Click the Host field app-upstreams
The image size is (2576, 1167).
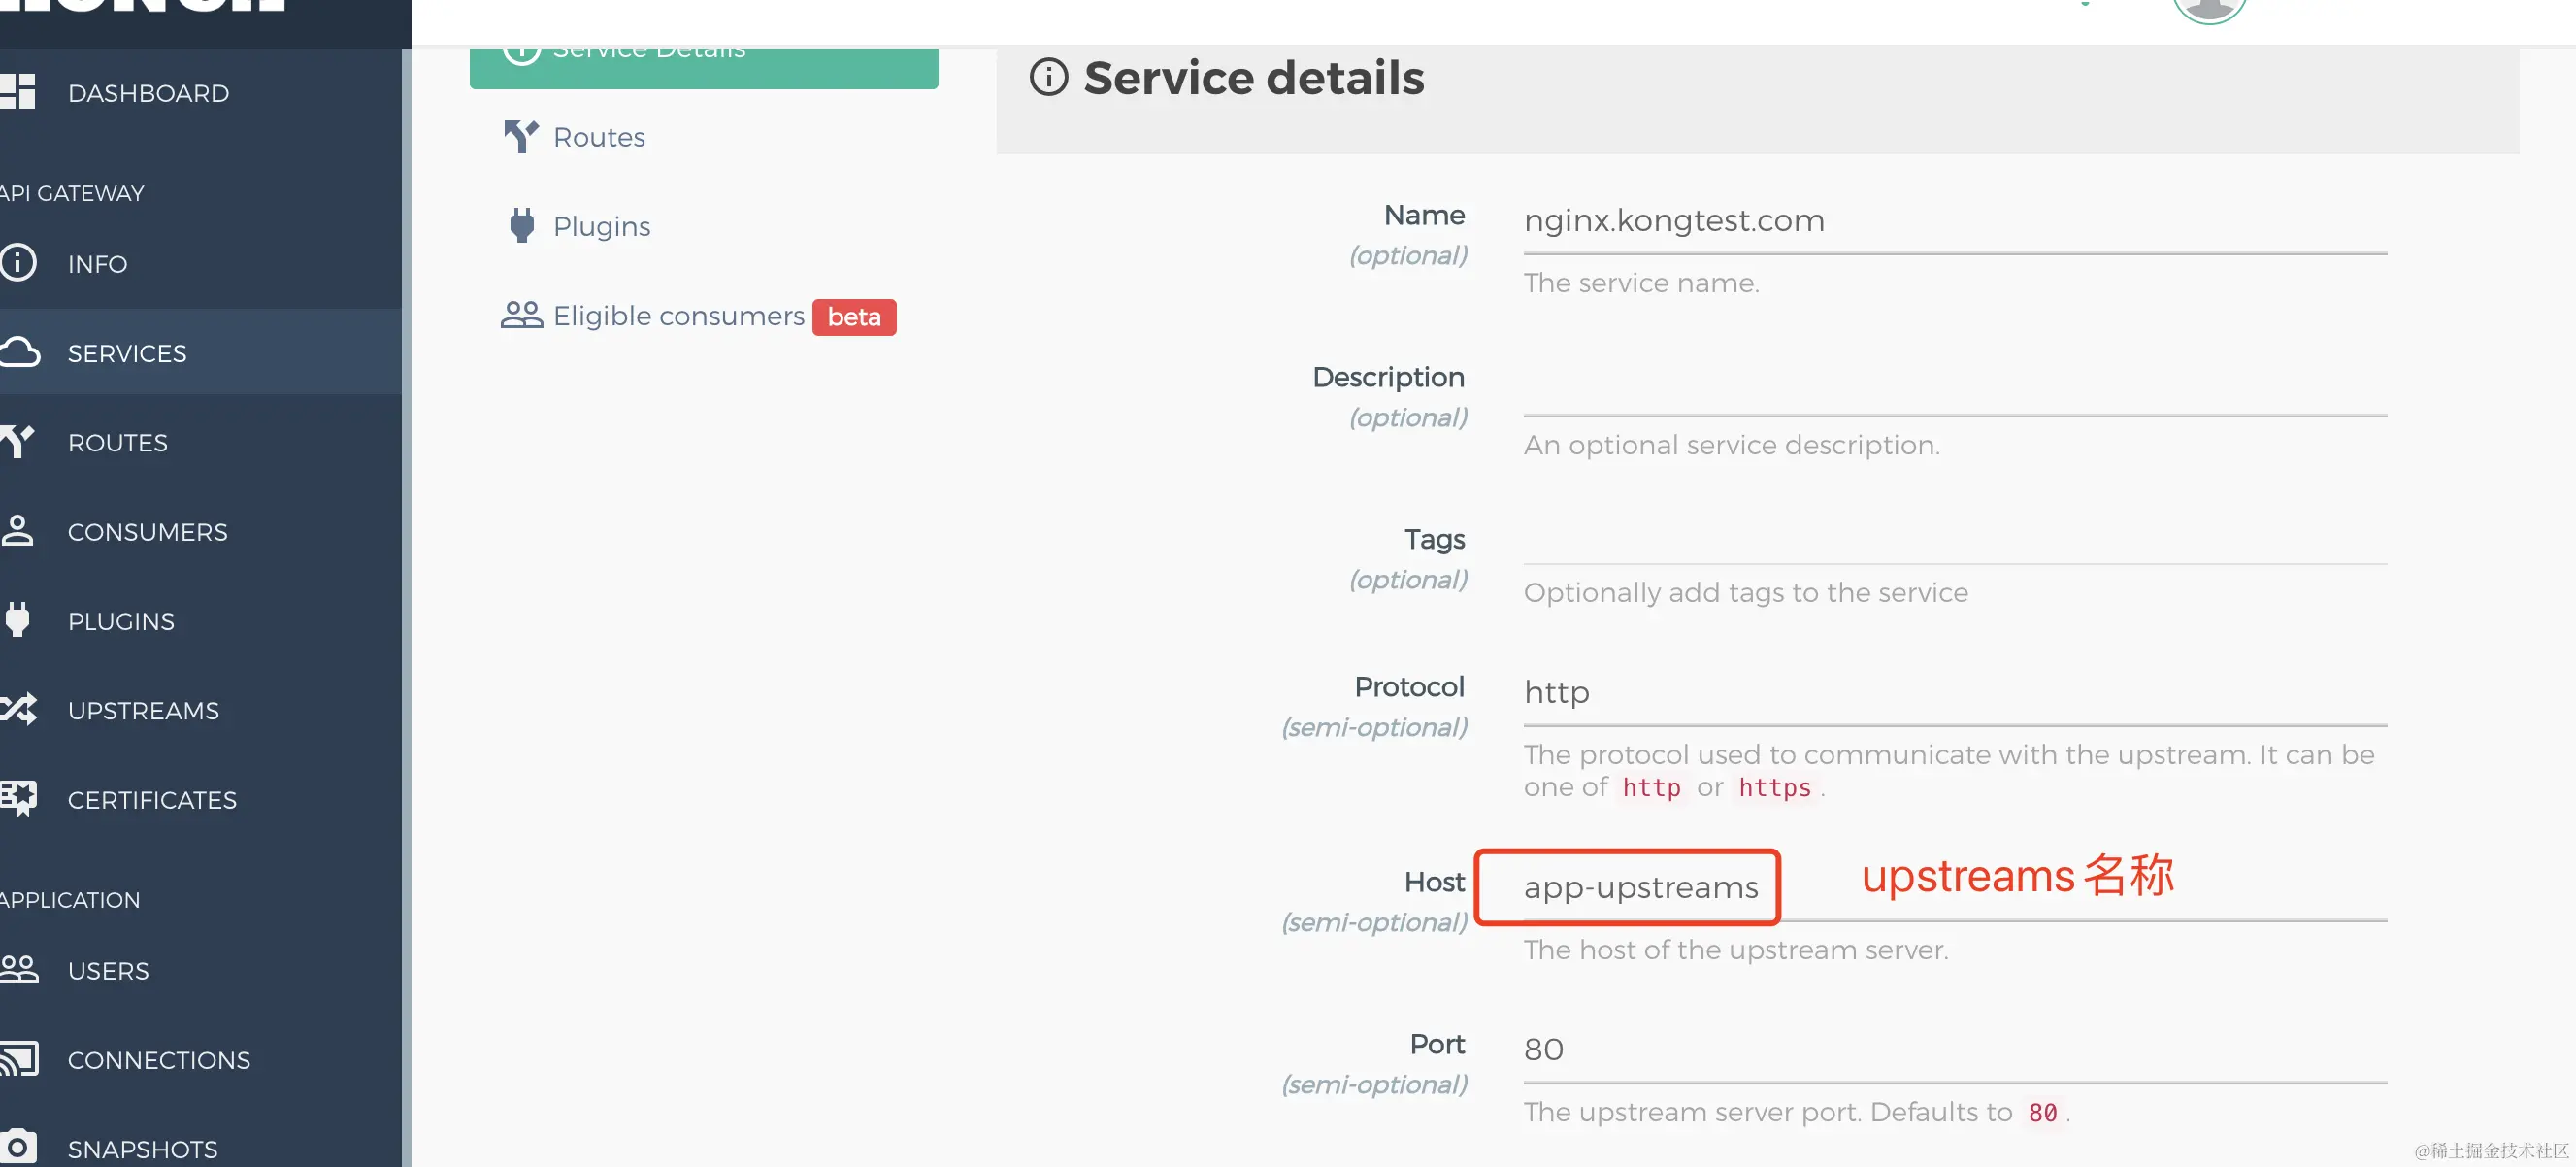tap(1640, 887)
